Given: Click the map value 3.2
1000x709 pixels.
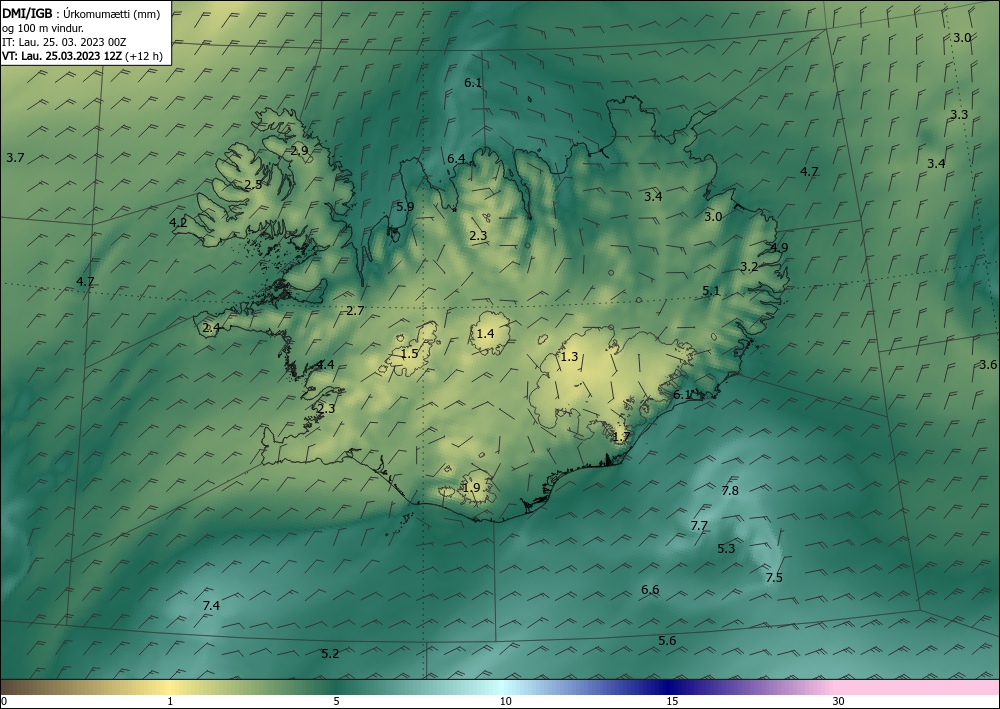Looking at the screenshot, I should coord(749,267).
